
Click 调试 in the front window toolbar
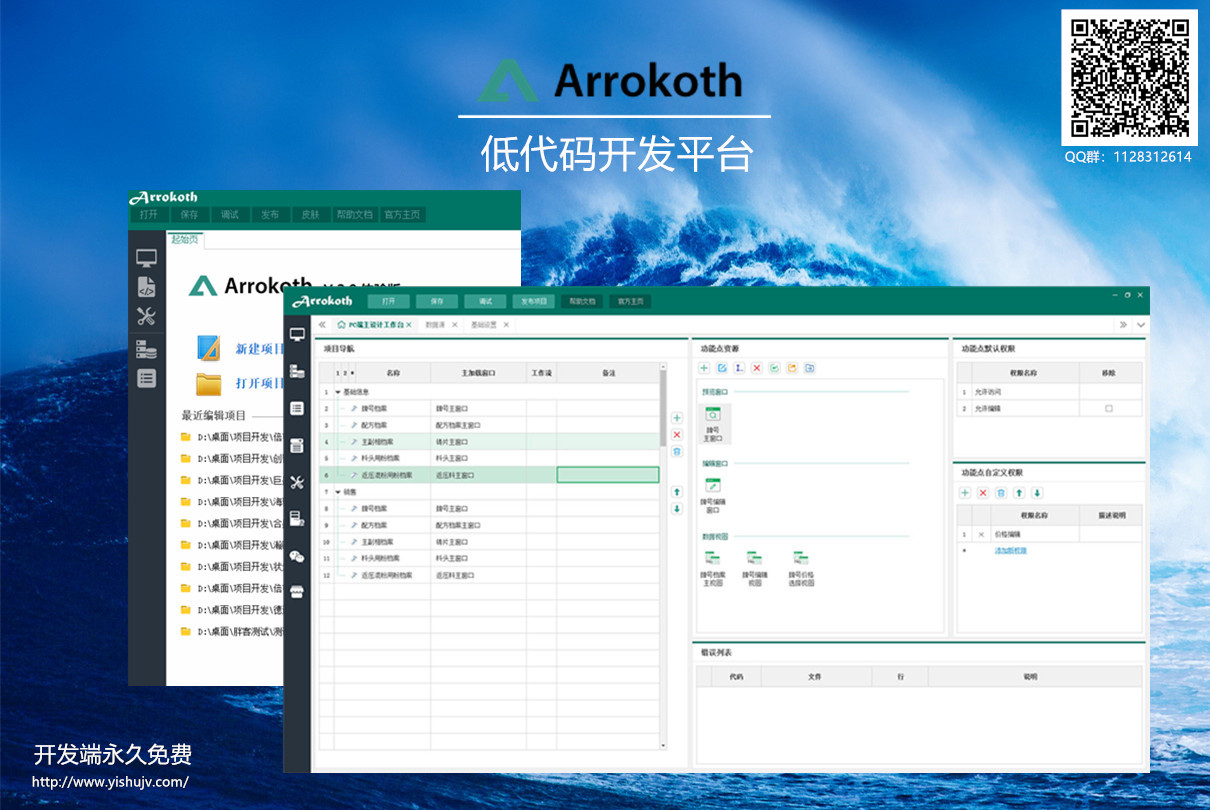click(485, 301)
